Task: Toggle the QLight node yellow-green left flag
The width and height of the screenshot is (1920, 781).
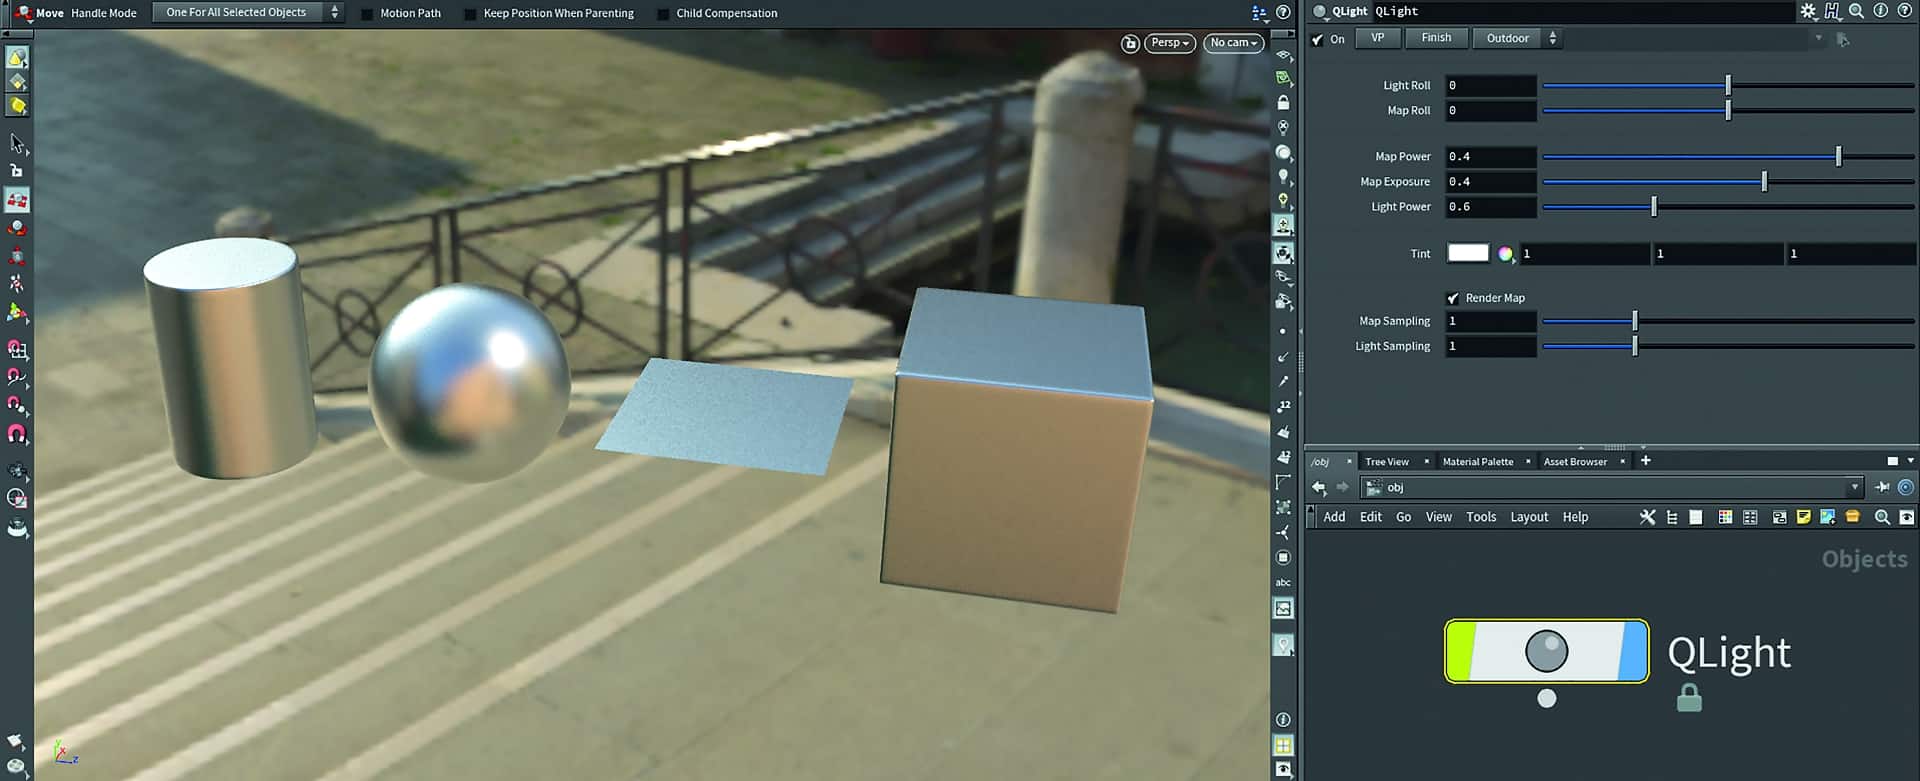Action: click(1460, 651)
